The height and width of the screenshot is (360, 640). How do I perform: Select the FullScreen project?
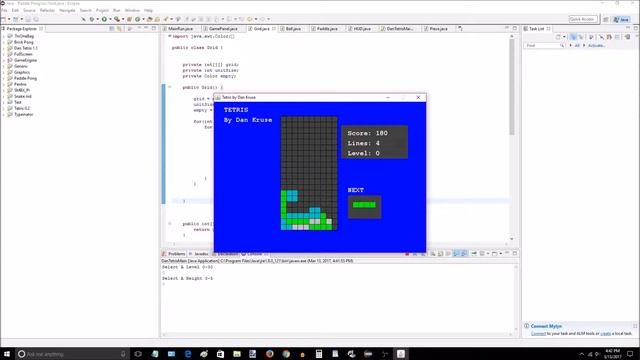(x=23, y=54)
